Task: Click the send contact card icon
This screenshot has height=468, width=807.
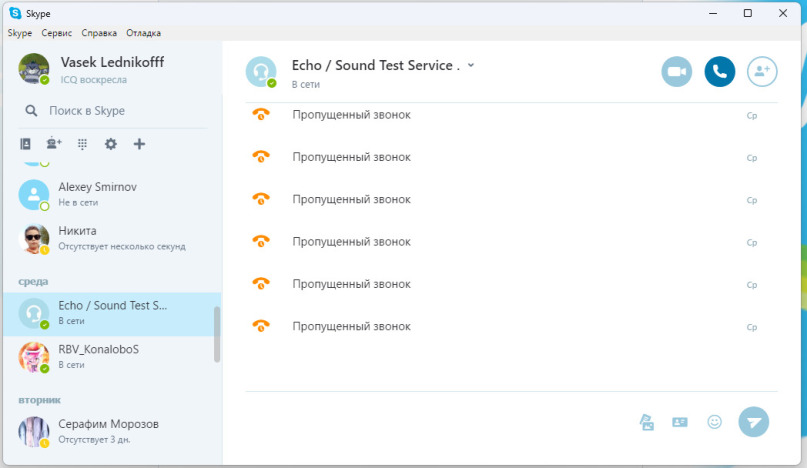Action: coord(680,422)
